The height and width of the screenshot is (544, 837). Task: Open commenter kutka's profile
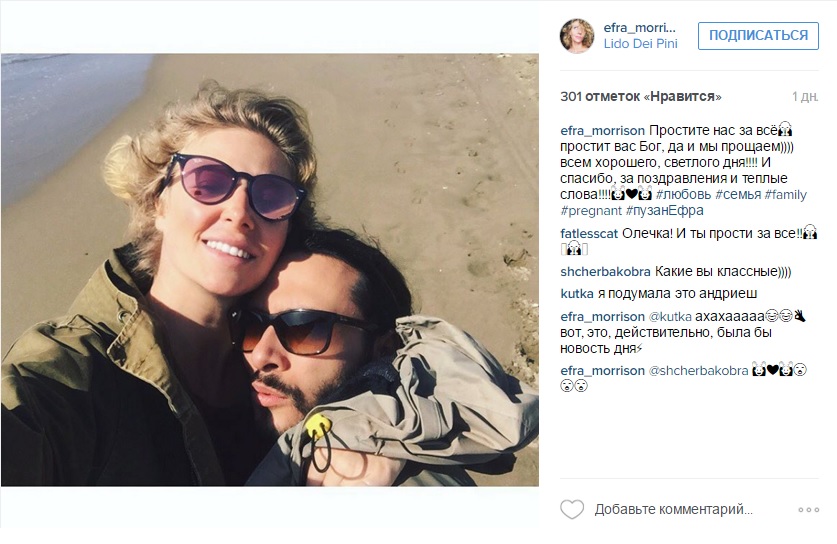(x=577, y=294)
